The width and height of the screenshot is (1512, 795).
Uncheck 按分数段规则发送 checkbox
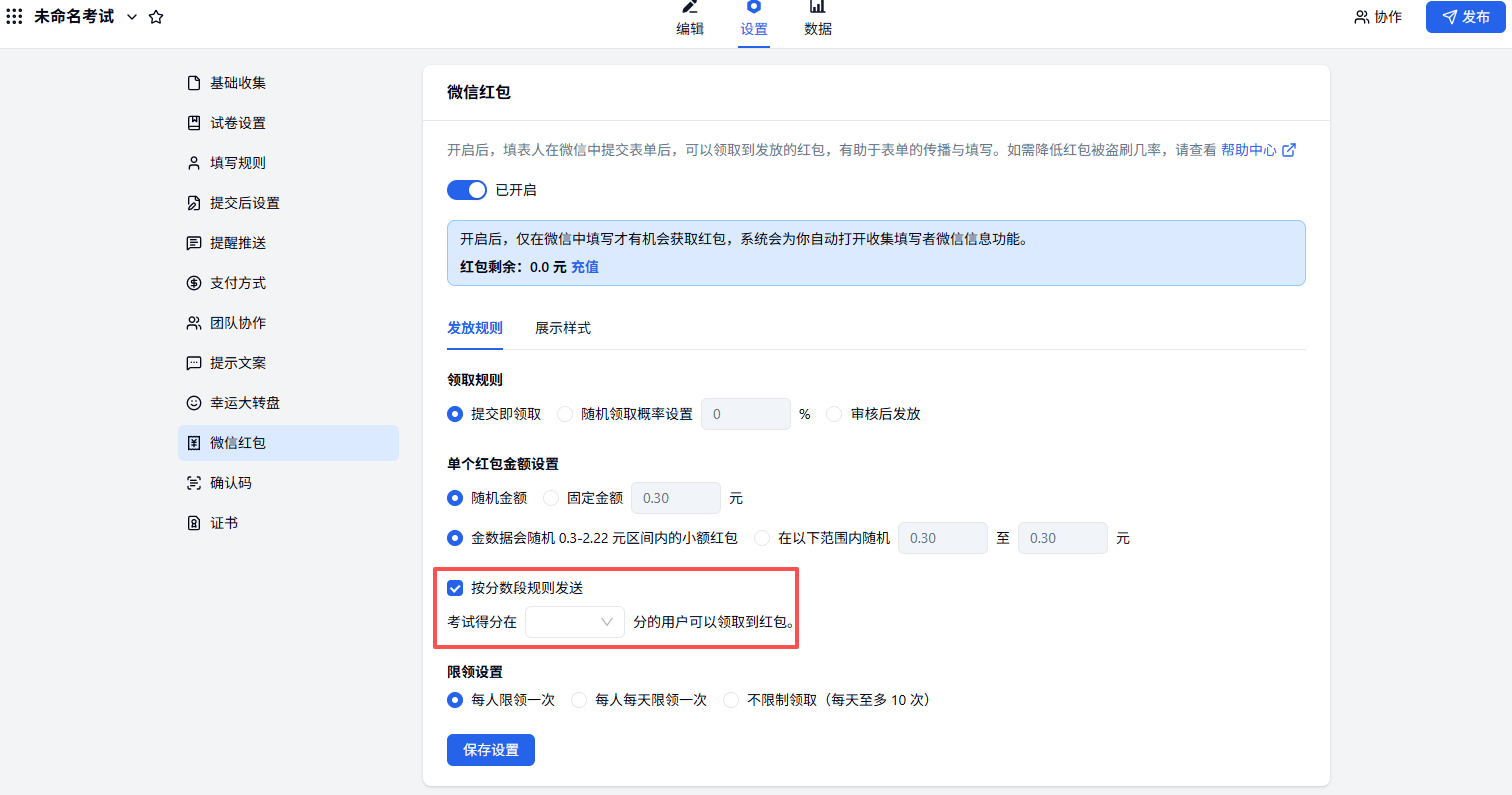[456, 588]
